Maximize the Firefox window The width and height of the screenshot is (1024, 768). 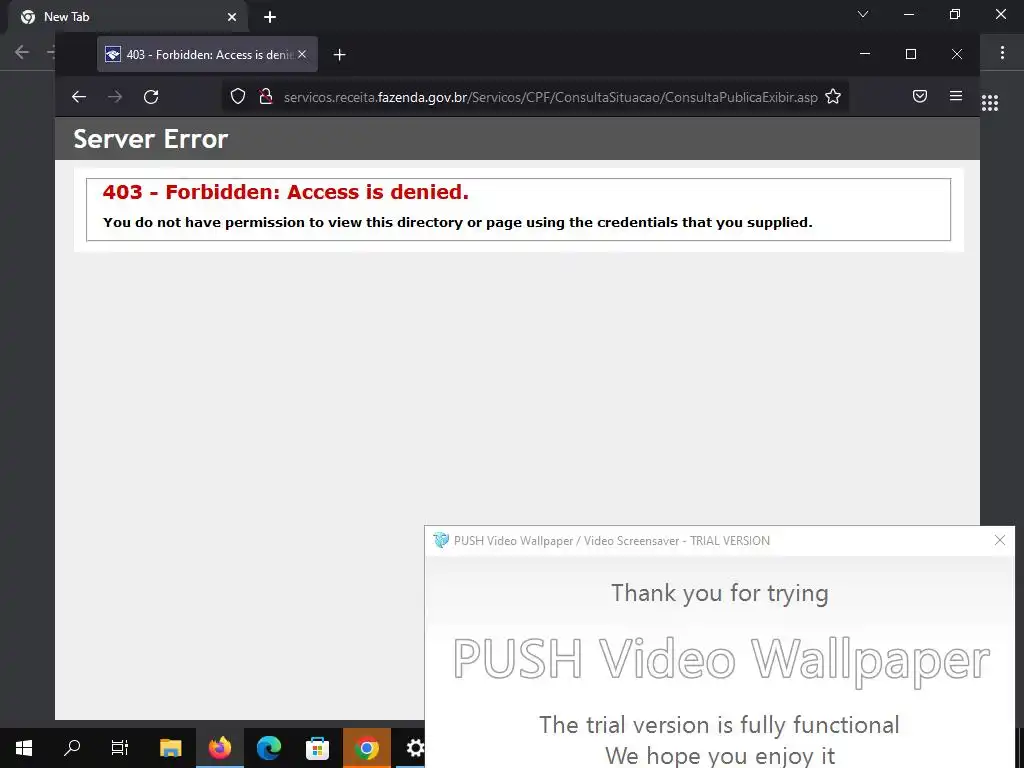tap(911, 54)
